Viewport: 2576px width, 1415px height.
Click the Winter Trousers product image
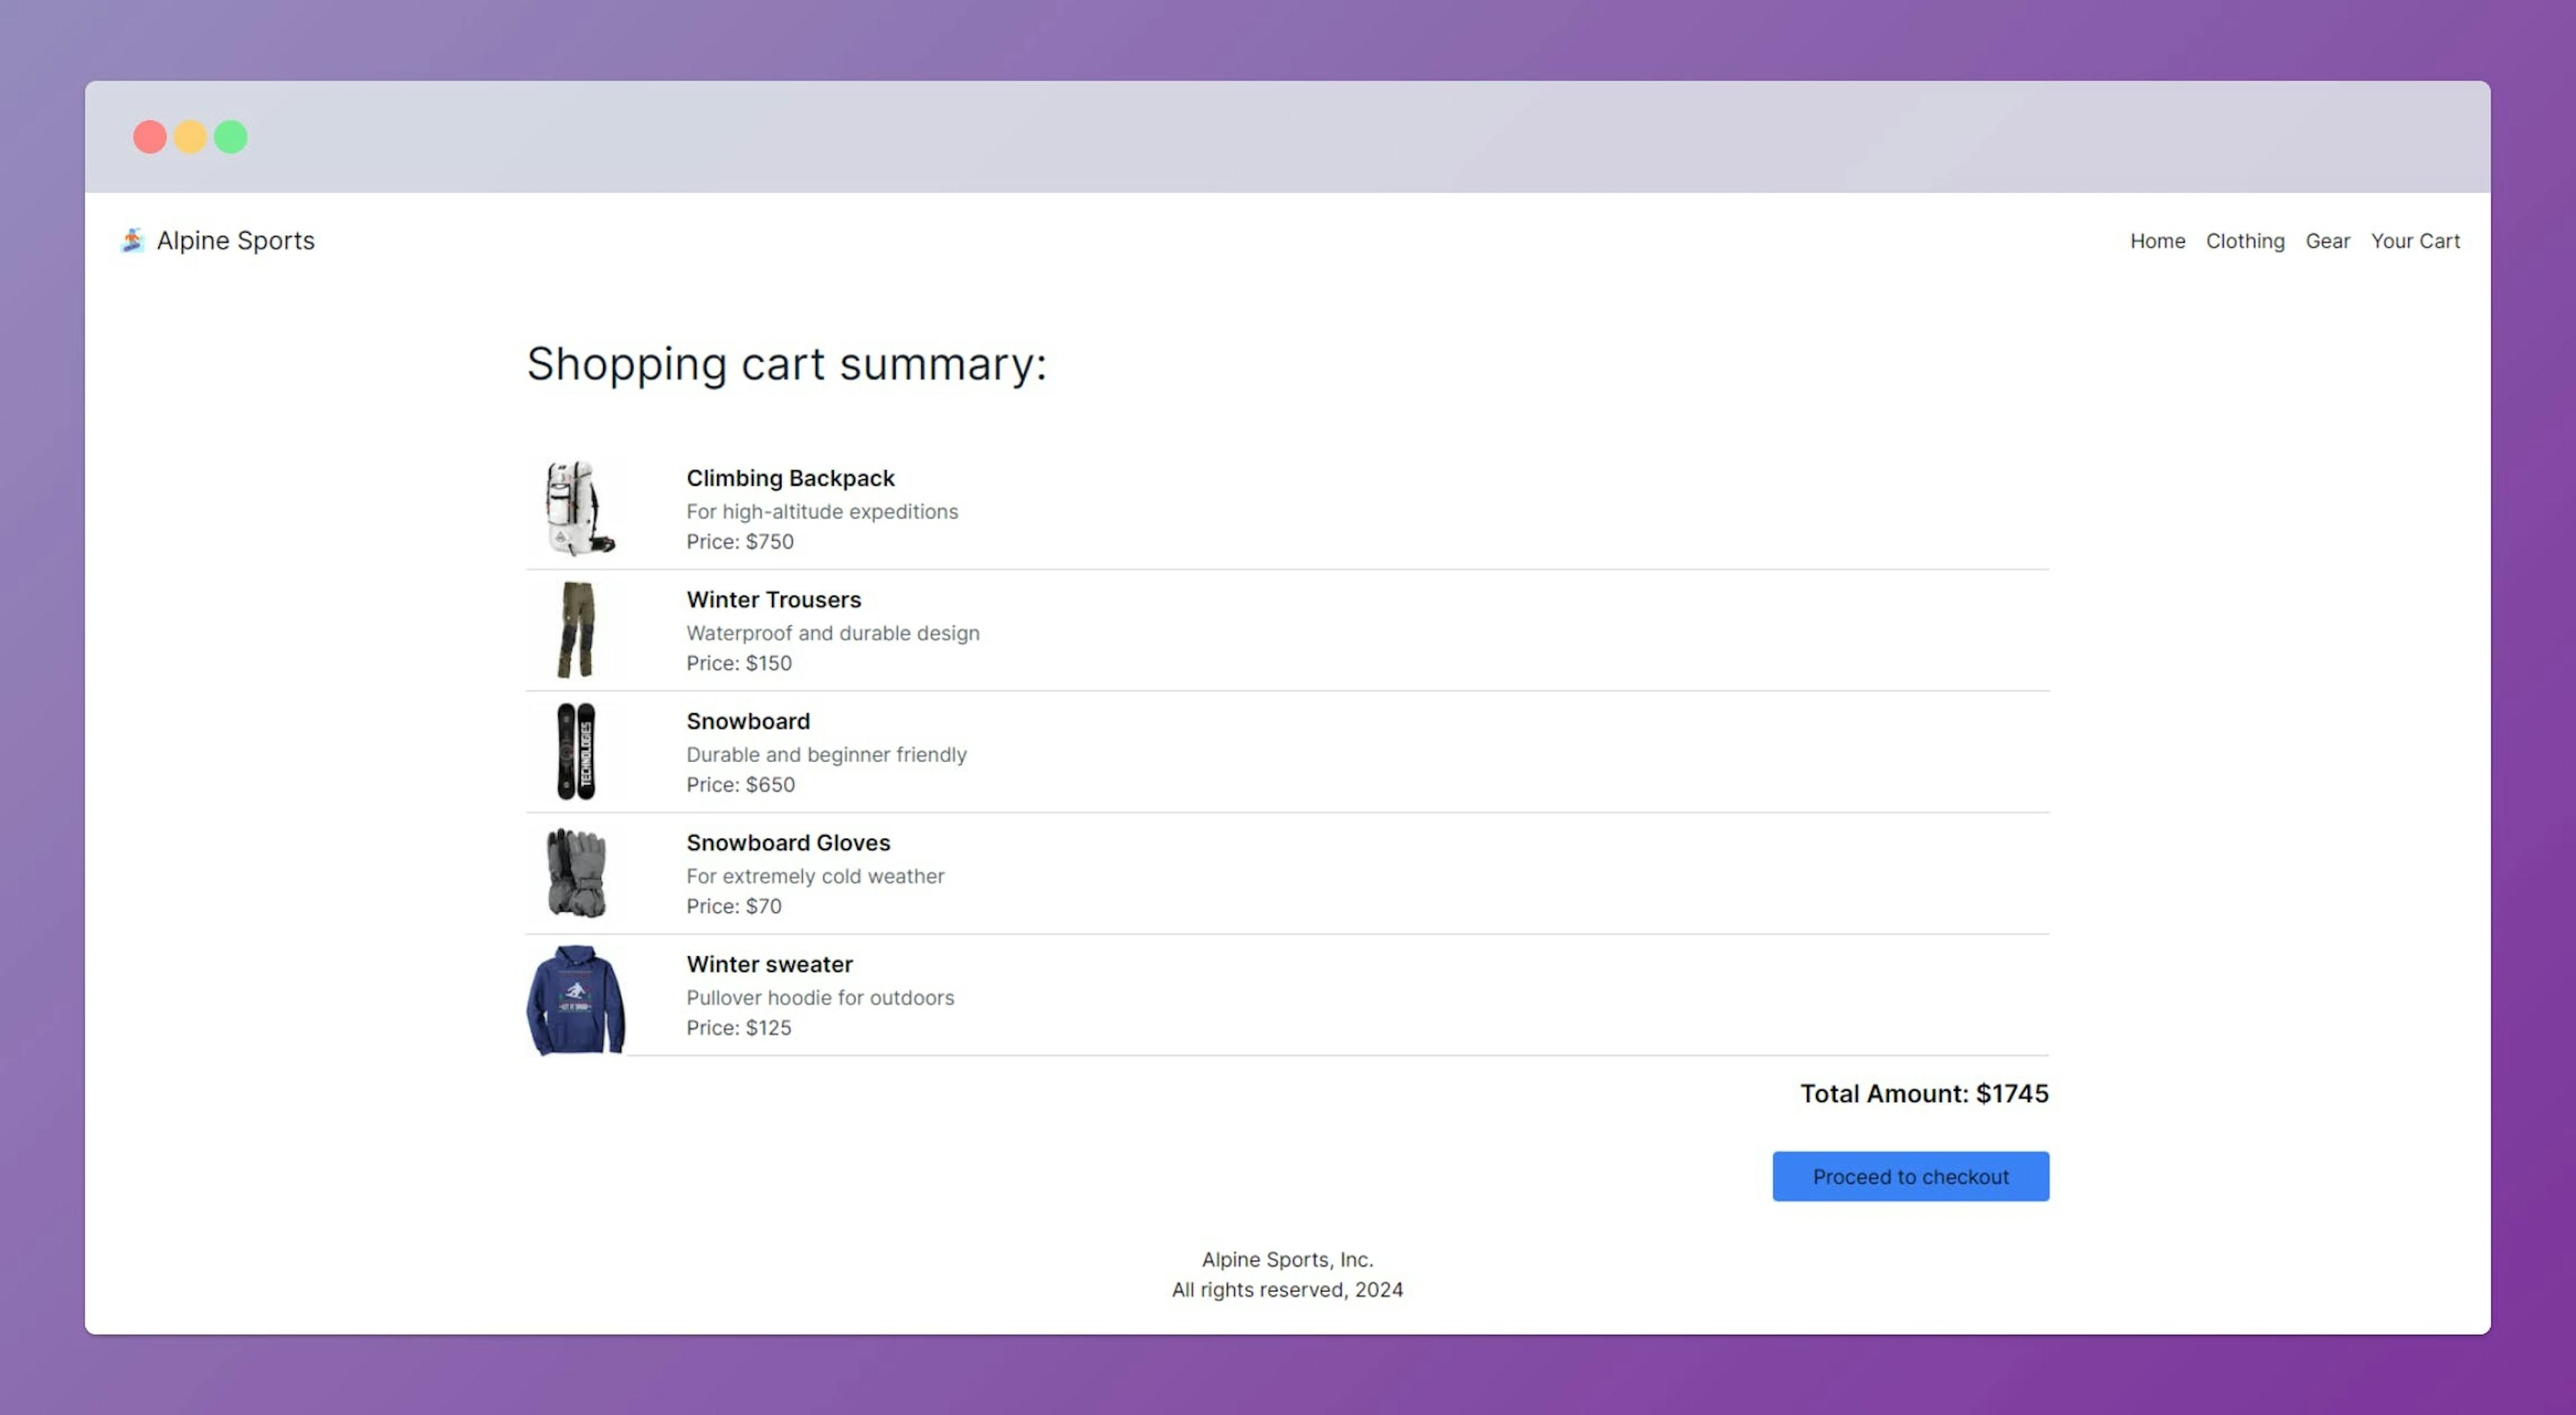pyautogui.click(x=576, y=629)
